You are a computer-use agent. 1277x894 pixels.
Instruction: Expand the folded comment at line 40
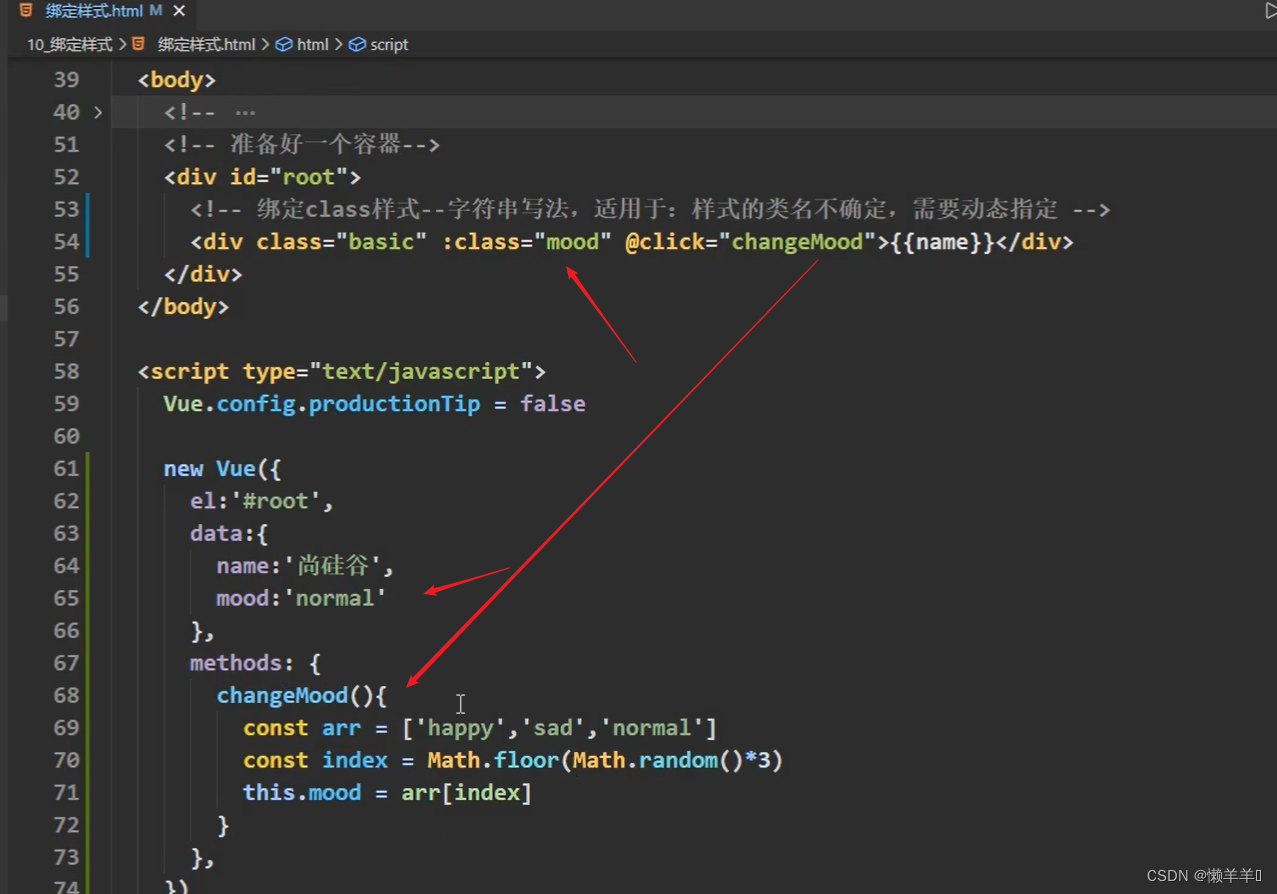98,112
